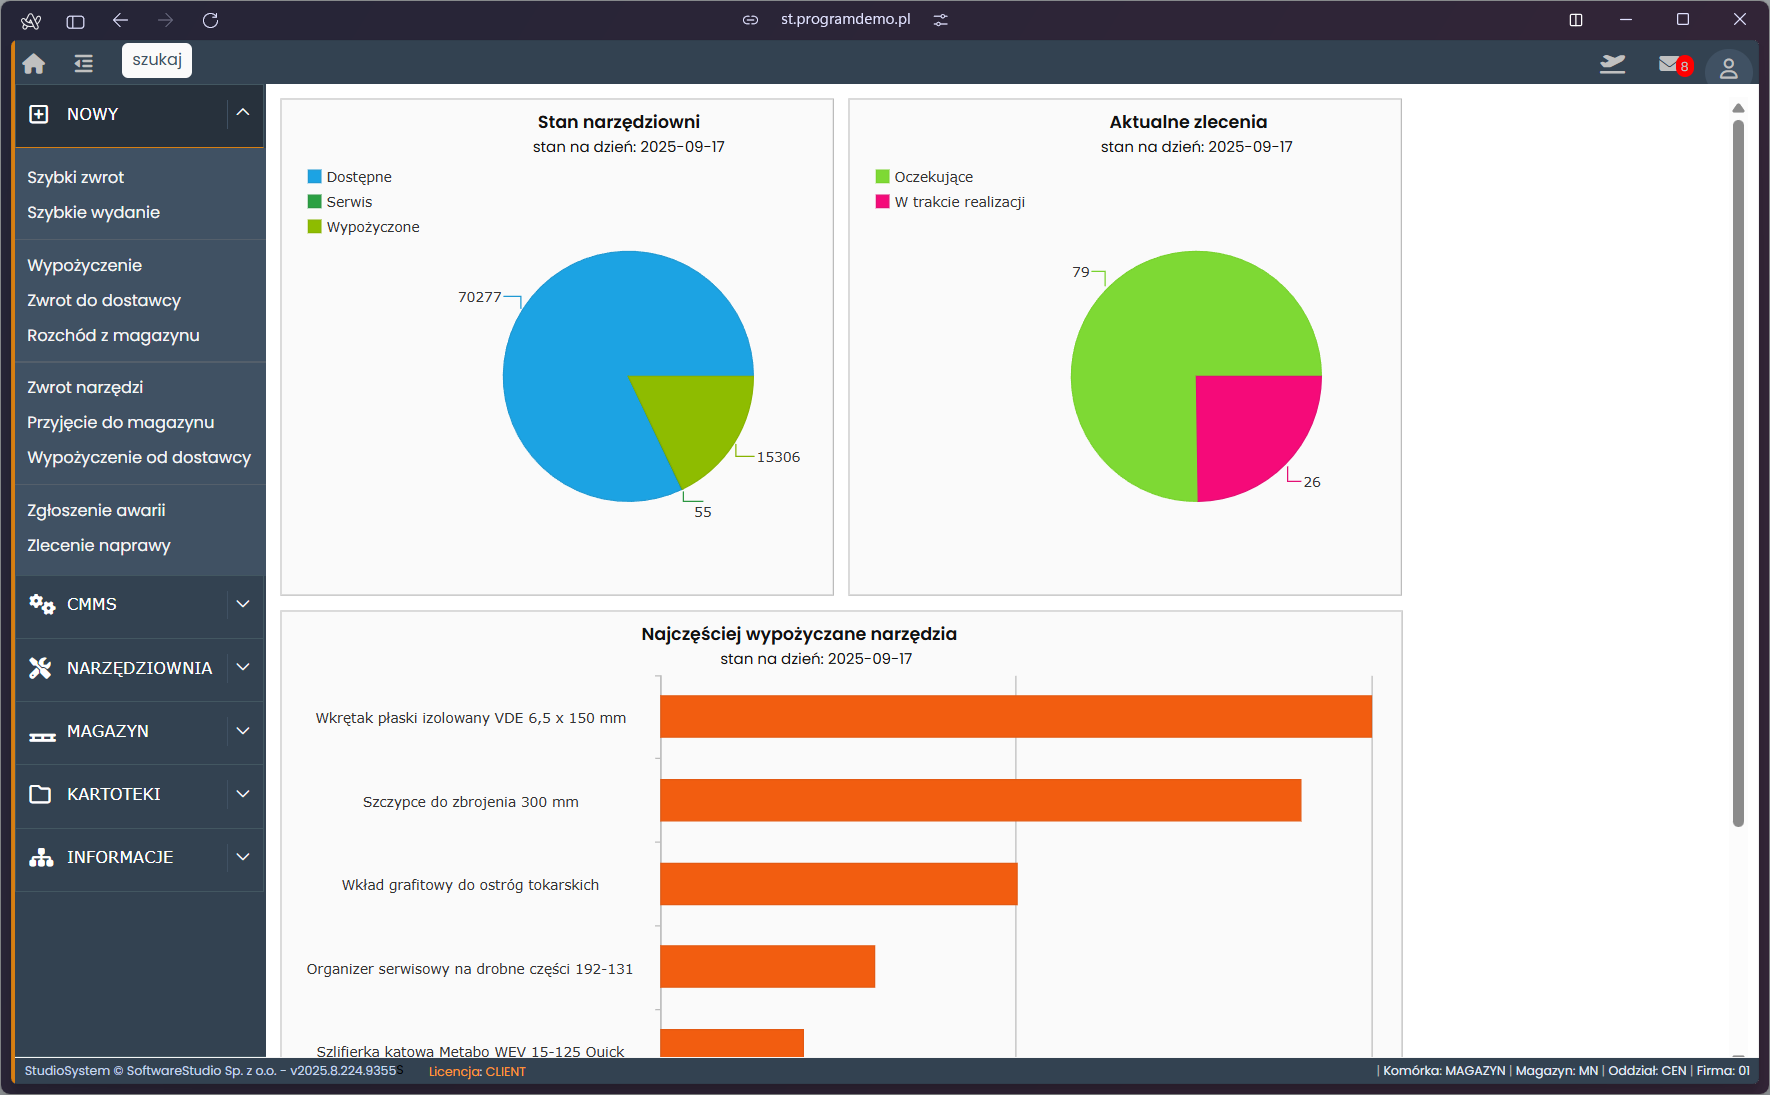Select Zgłoszenie awarii in the sidebar
Viewport: 1770px width, 1095px height.
point(96,510)
